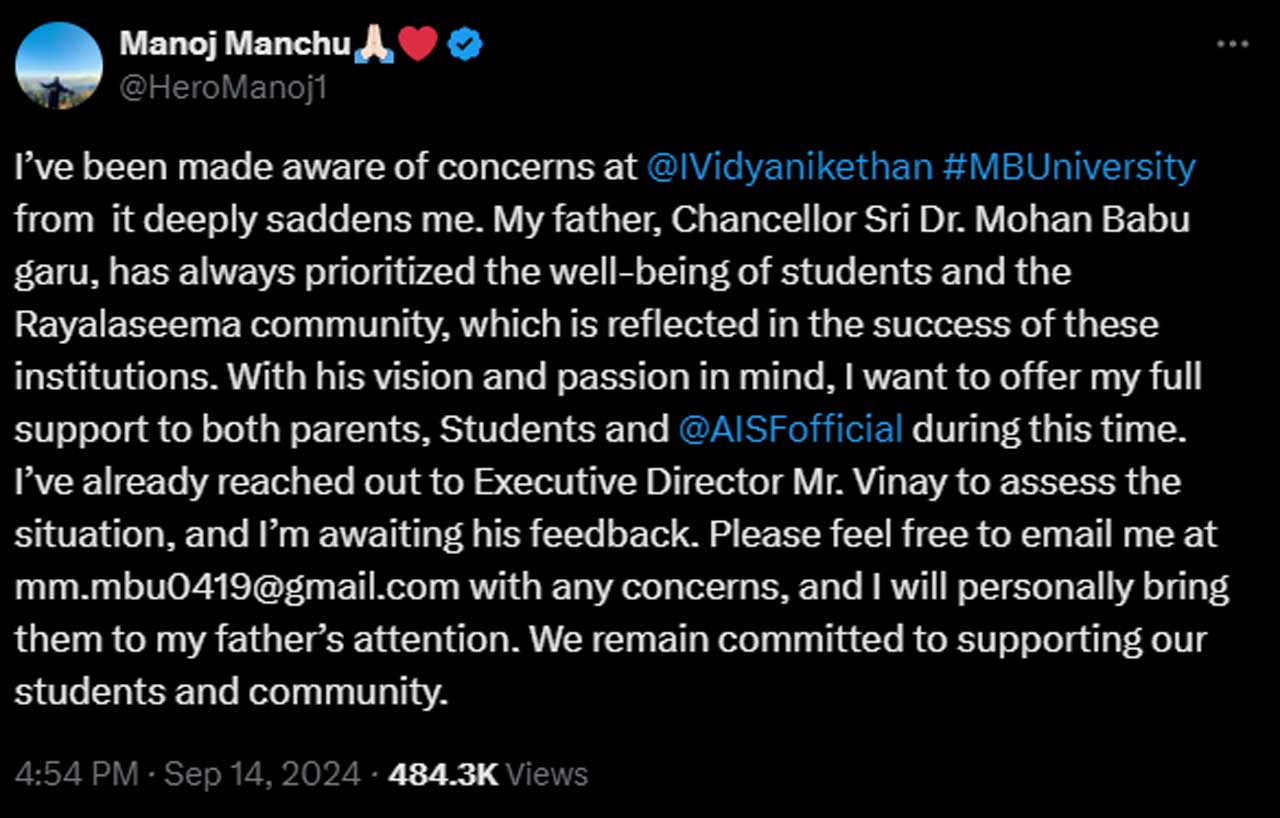Open the more options three-dot menu

pos(1232,45)
